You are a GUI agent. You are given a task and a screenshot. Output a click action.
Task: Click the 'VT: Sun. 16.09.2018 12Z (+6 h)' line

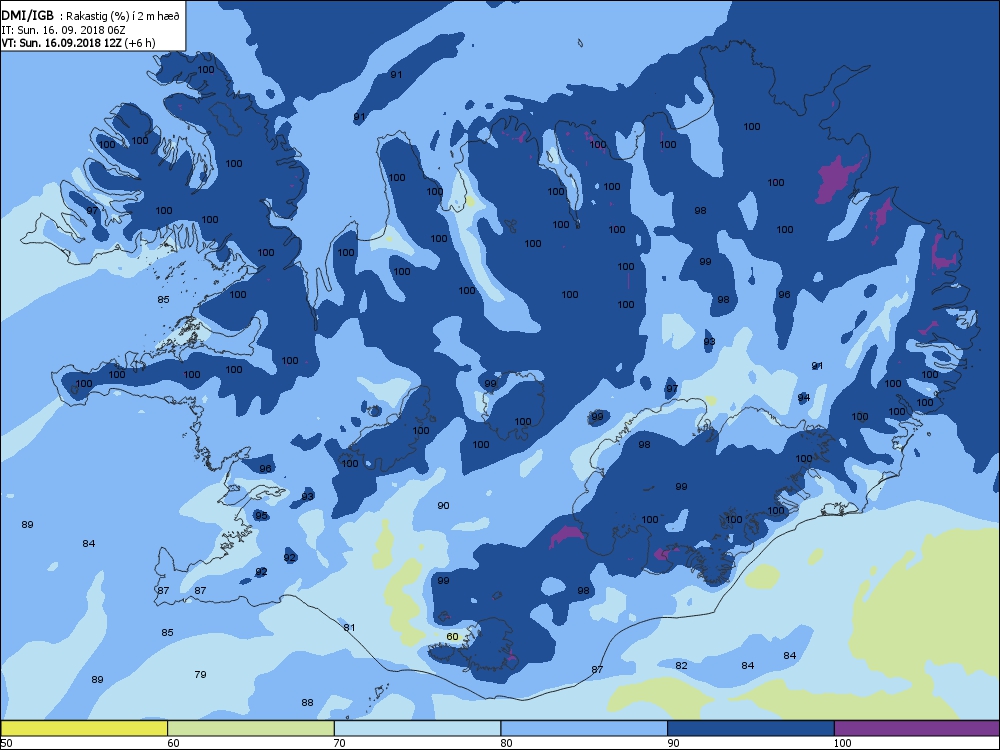point(78,43)
